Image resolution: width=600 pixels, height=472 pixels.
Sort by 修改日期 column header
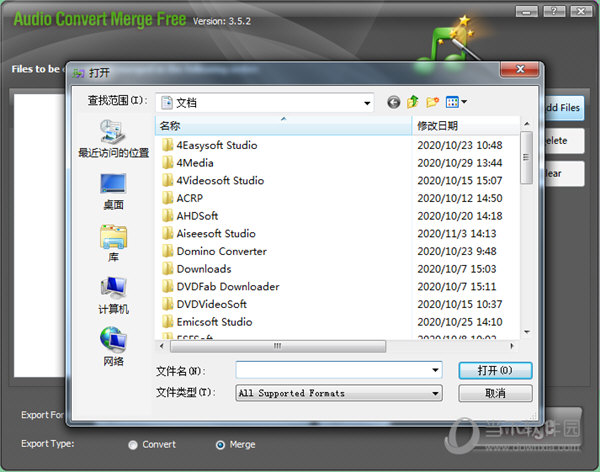(x=466, y=126)
